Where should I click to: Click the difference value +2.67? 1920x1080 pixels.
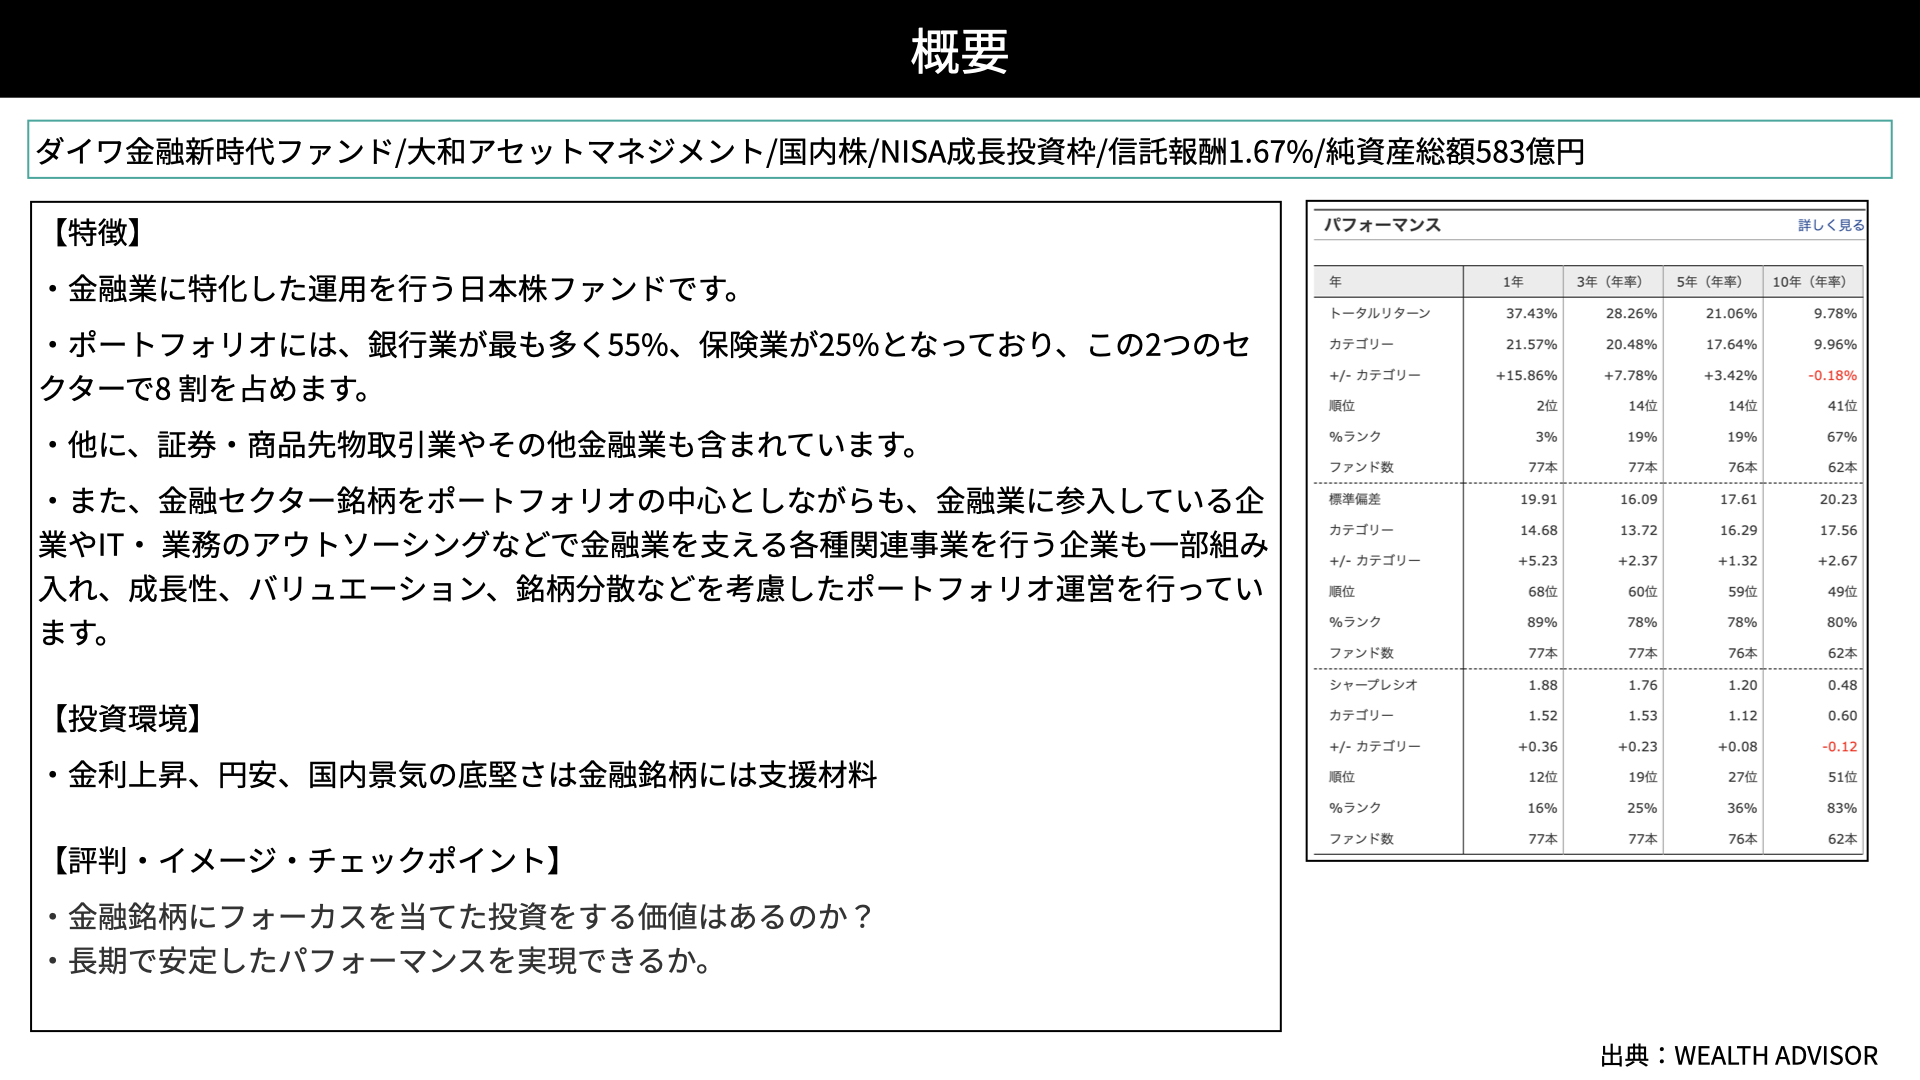pyautogui.click(x=1837, y=561)
